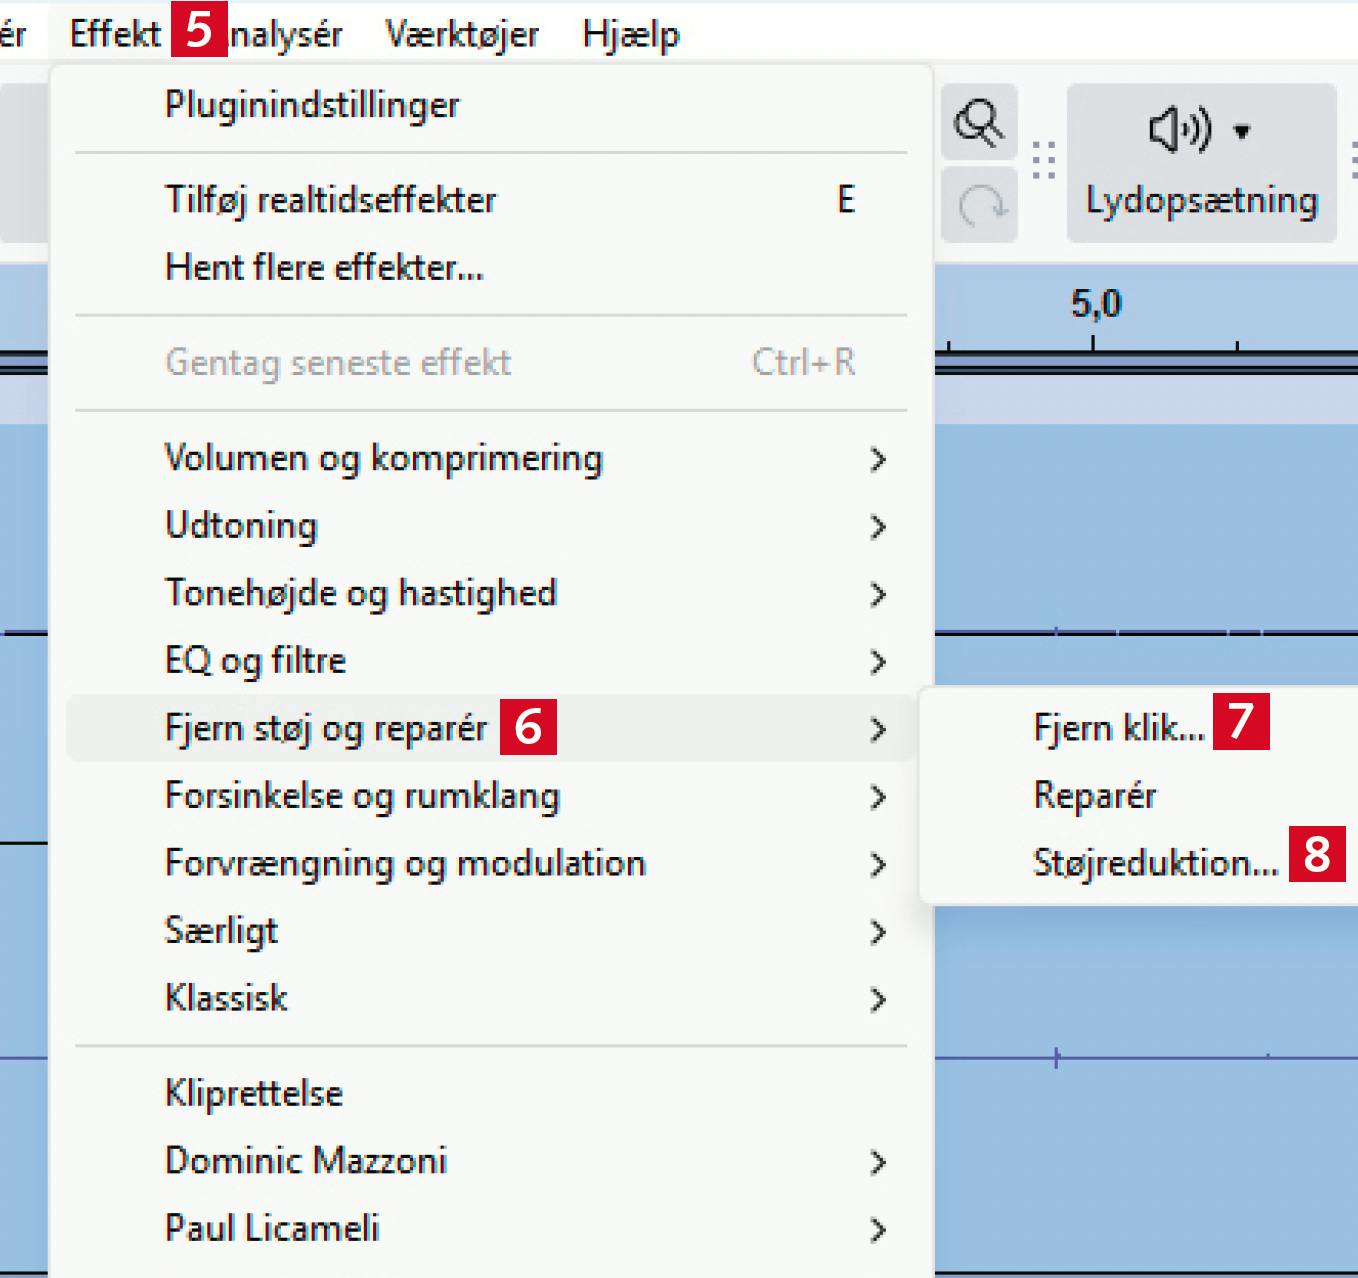
Task: Click Reparér in the submenu
Action: (x=1094, y=795)
